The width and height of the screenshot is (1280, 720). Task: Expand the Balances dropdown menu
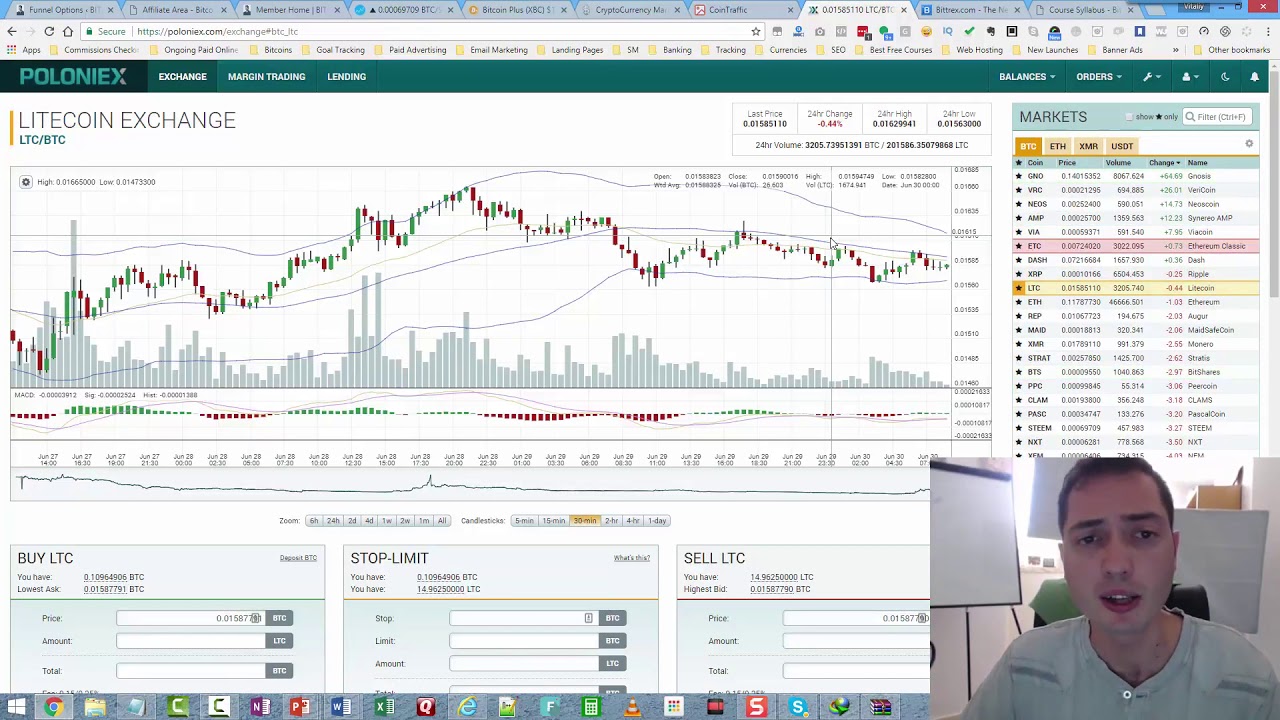pos(1027,76)
